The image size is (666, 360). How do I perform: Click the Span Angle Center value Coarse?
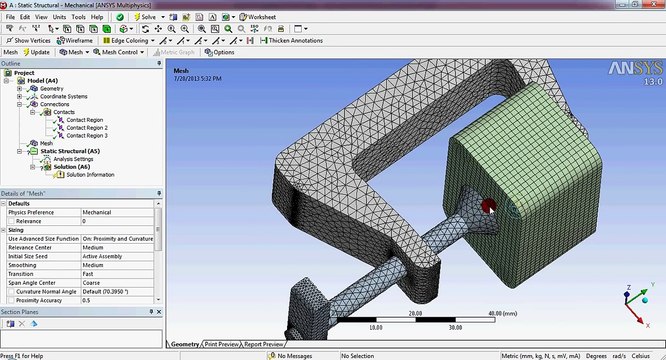click(x=117, y=283)
